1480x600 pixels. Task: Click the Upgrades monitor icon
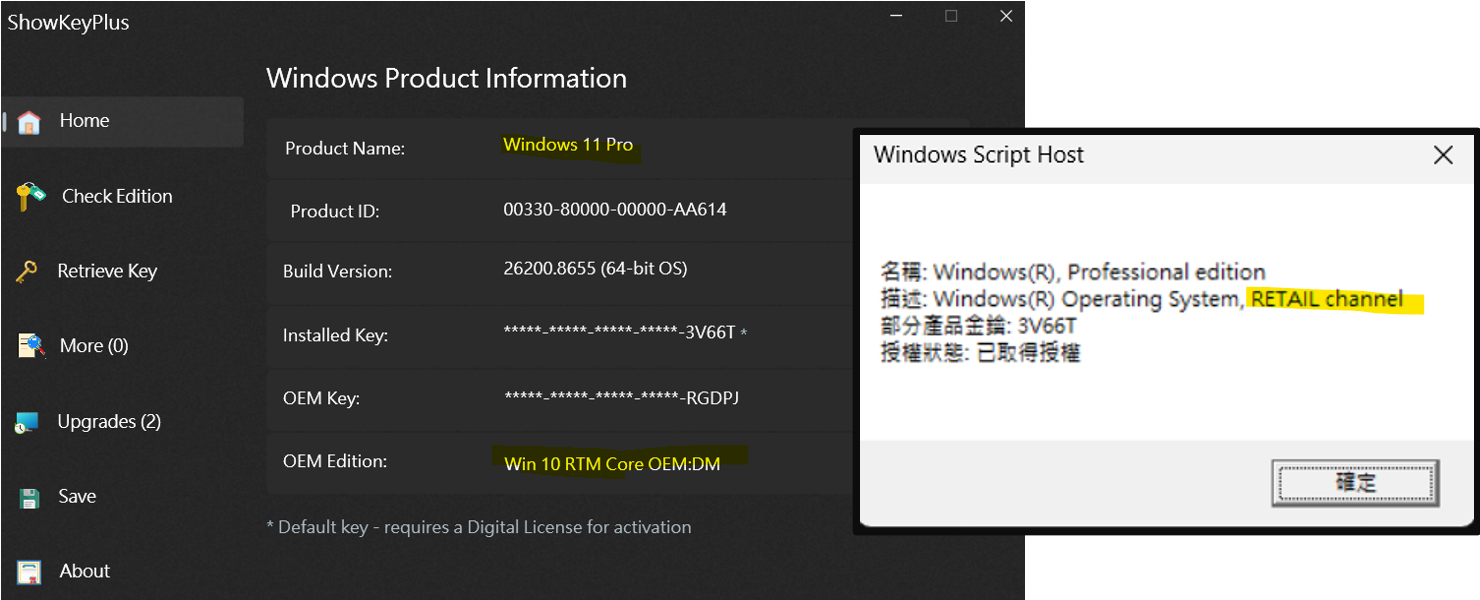(27, 423)
